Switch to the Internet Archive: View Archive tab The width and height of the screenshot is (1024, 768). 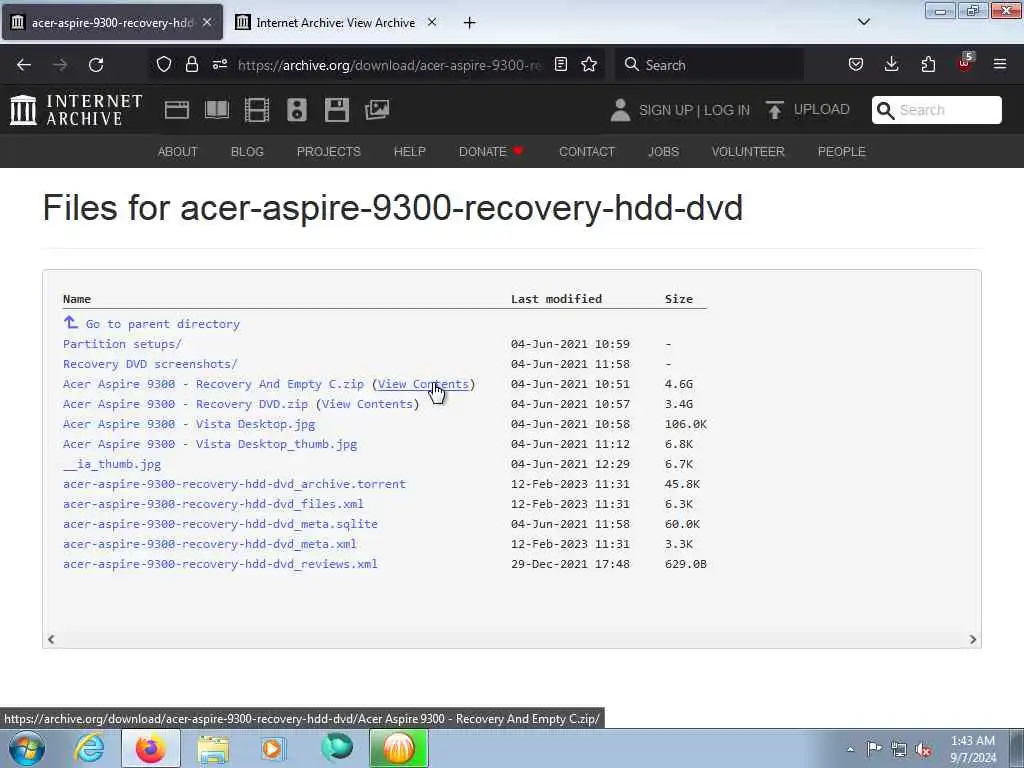(x=336, y=23)
